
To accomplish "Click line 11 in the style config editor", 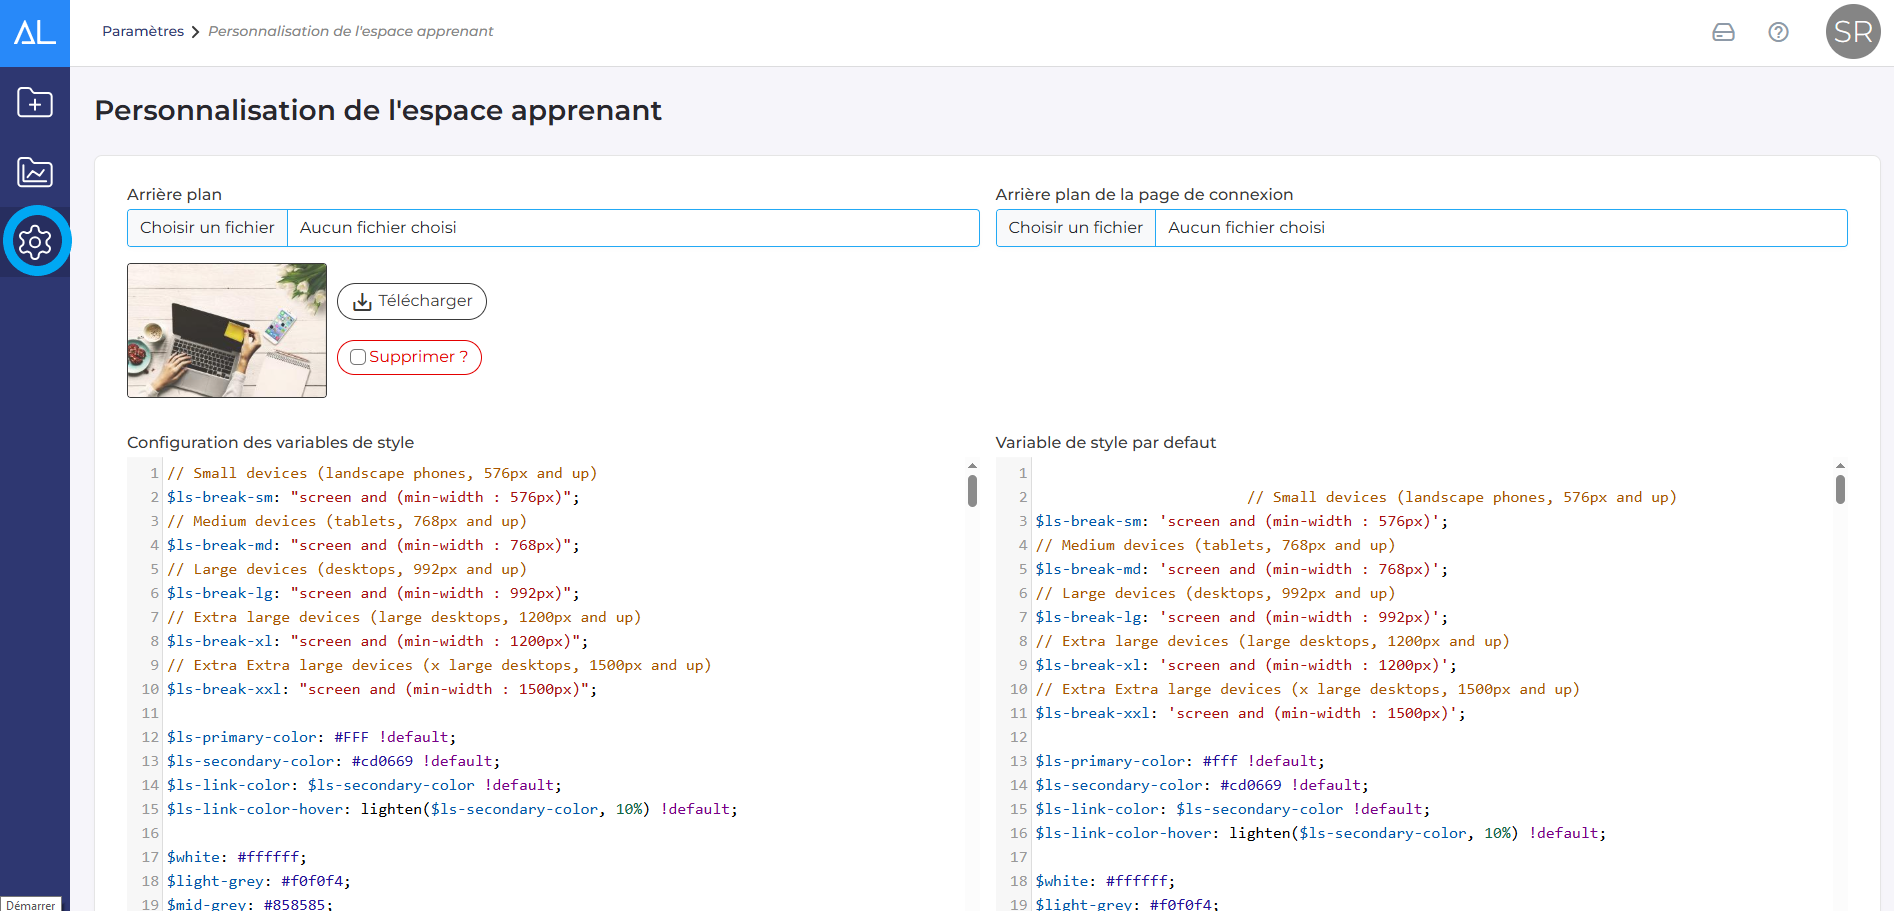I will tap(552, 713).
